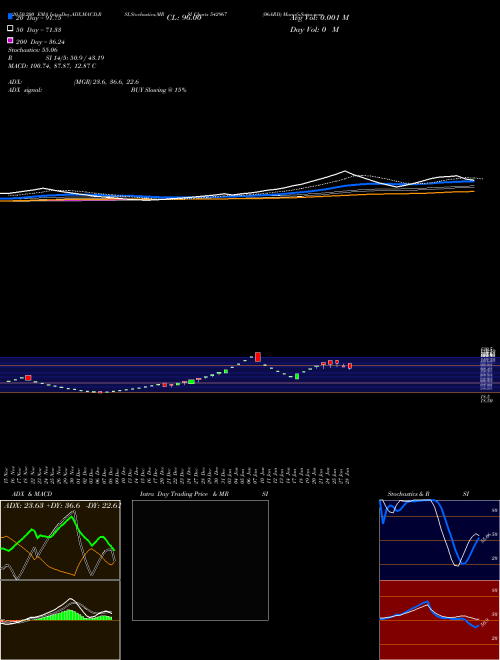
Task: Click the "ADX & MACD" panel title
Action: tap(32, 494)
